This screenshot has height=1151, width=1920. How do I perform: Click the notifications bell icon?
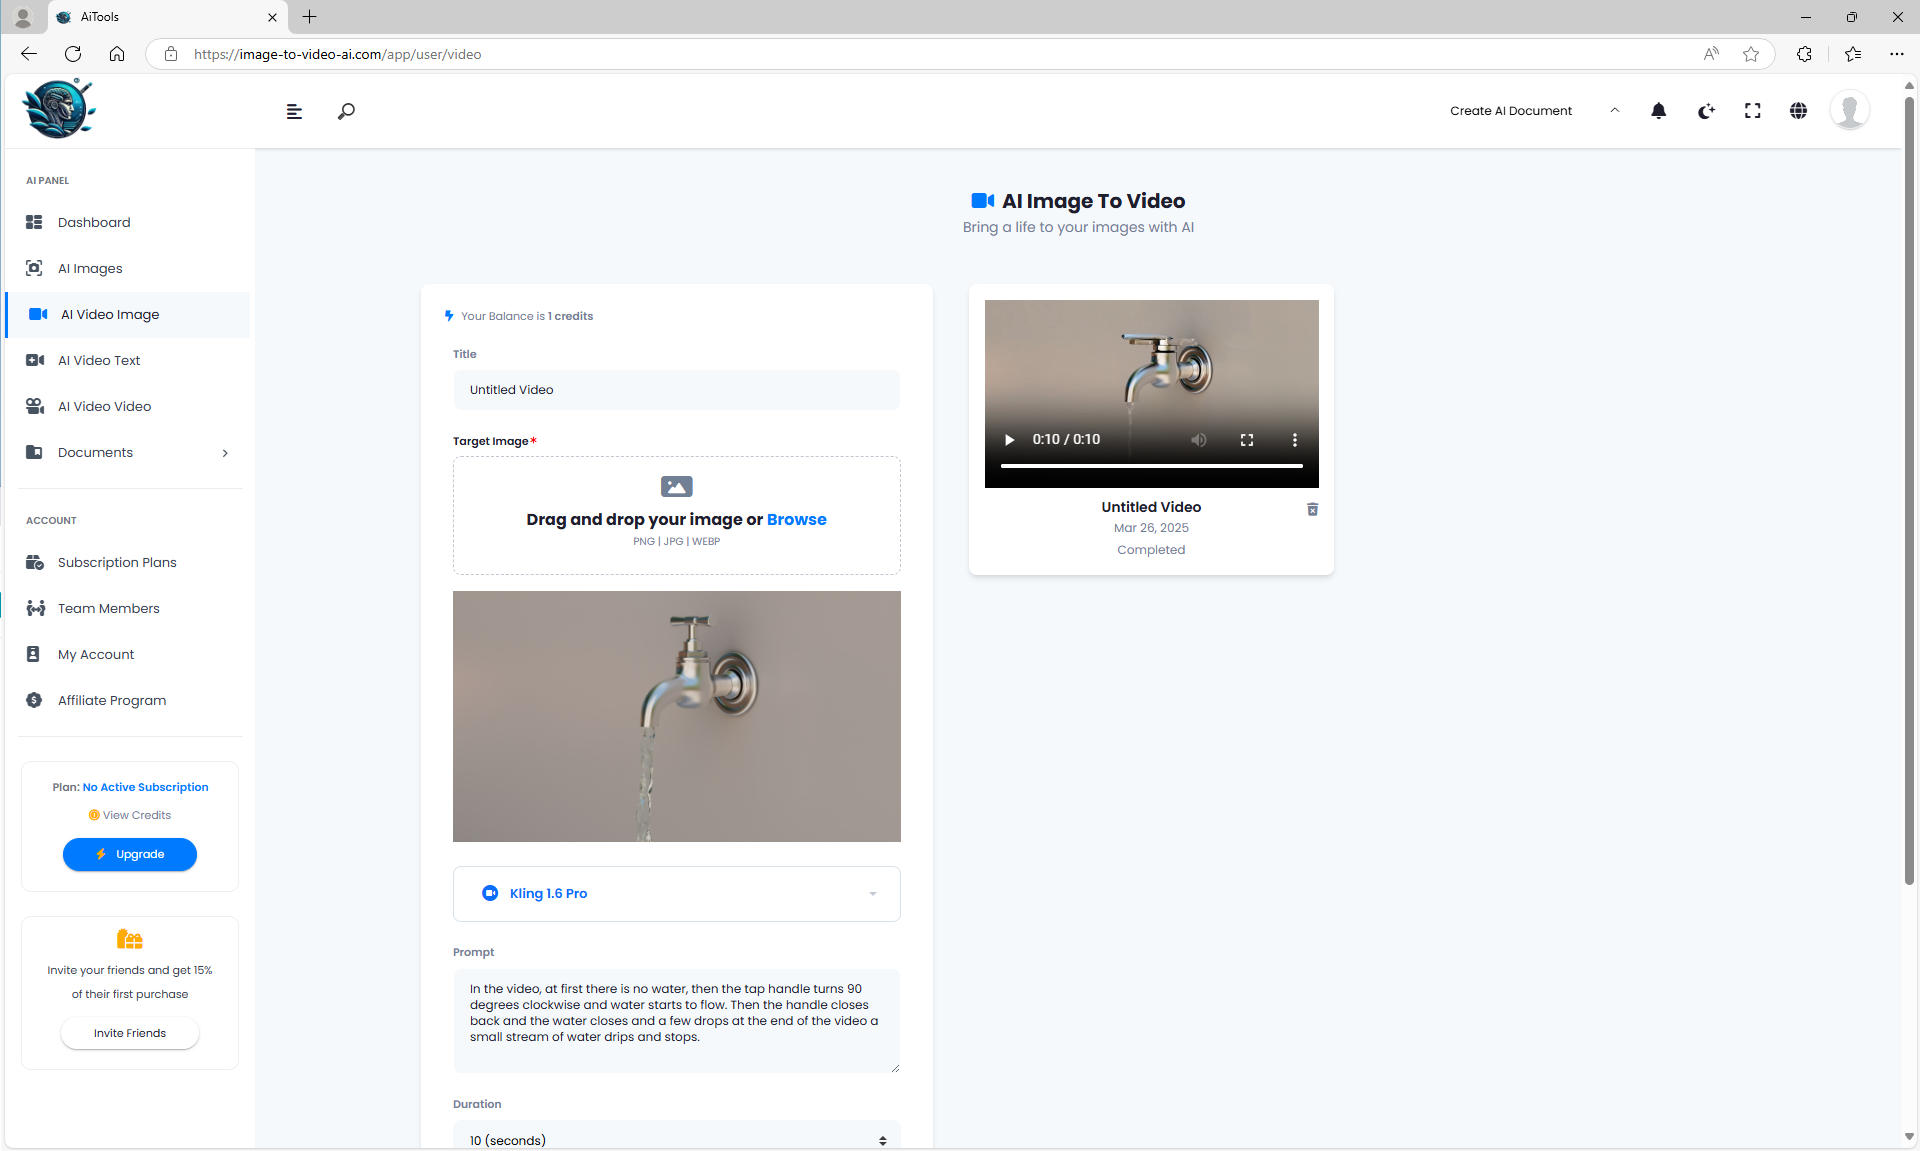click(x=1658, y=111)
